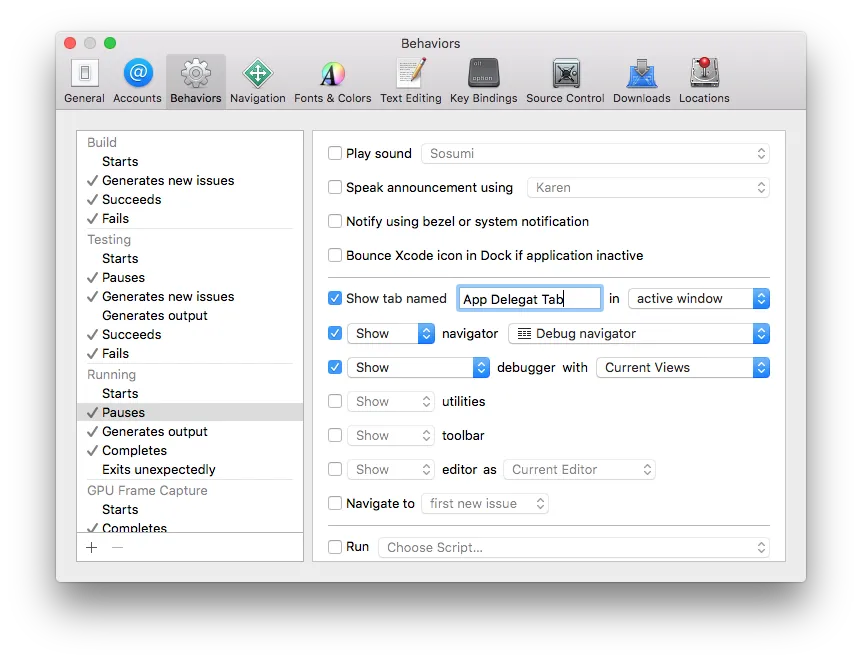Enable Bounce Xcode icon in Dock checkbox
This screenshot has width=862, height=662.
pyautogui.click(x=335, y=256)
